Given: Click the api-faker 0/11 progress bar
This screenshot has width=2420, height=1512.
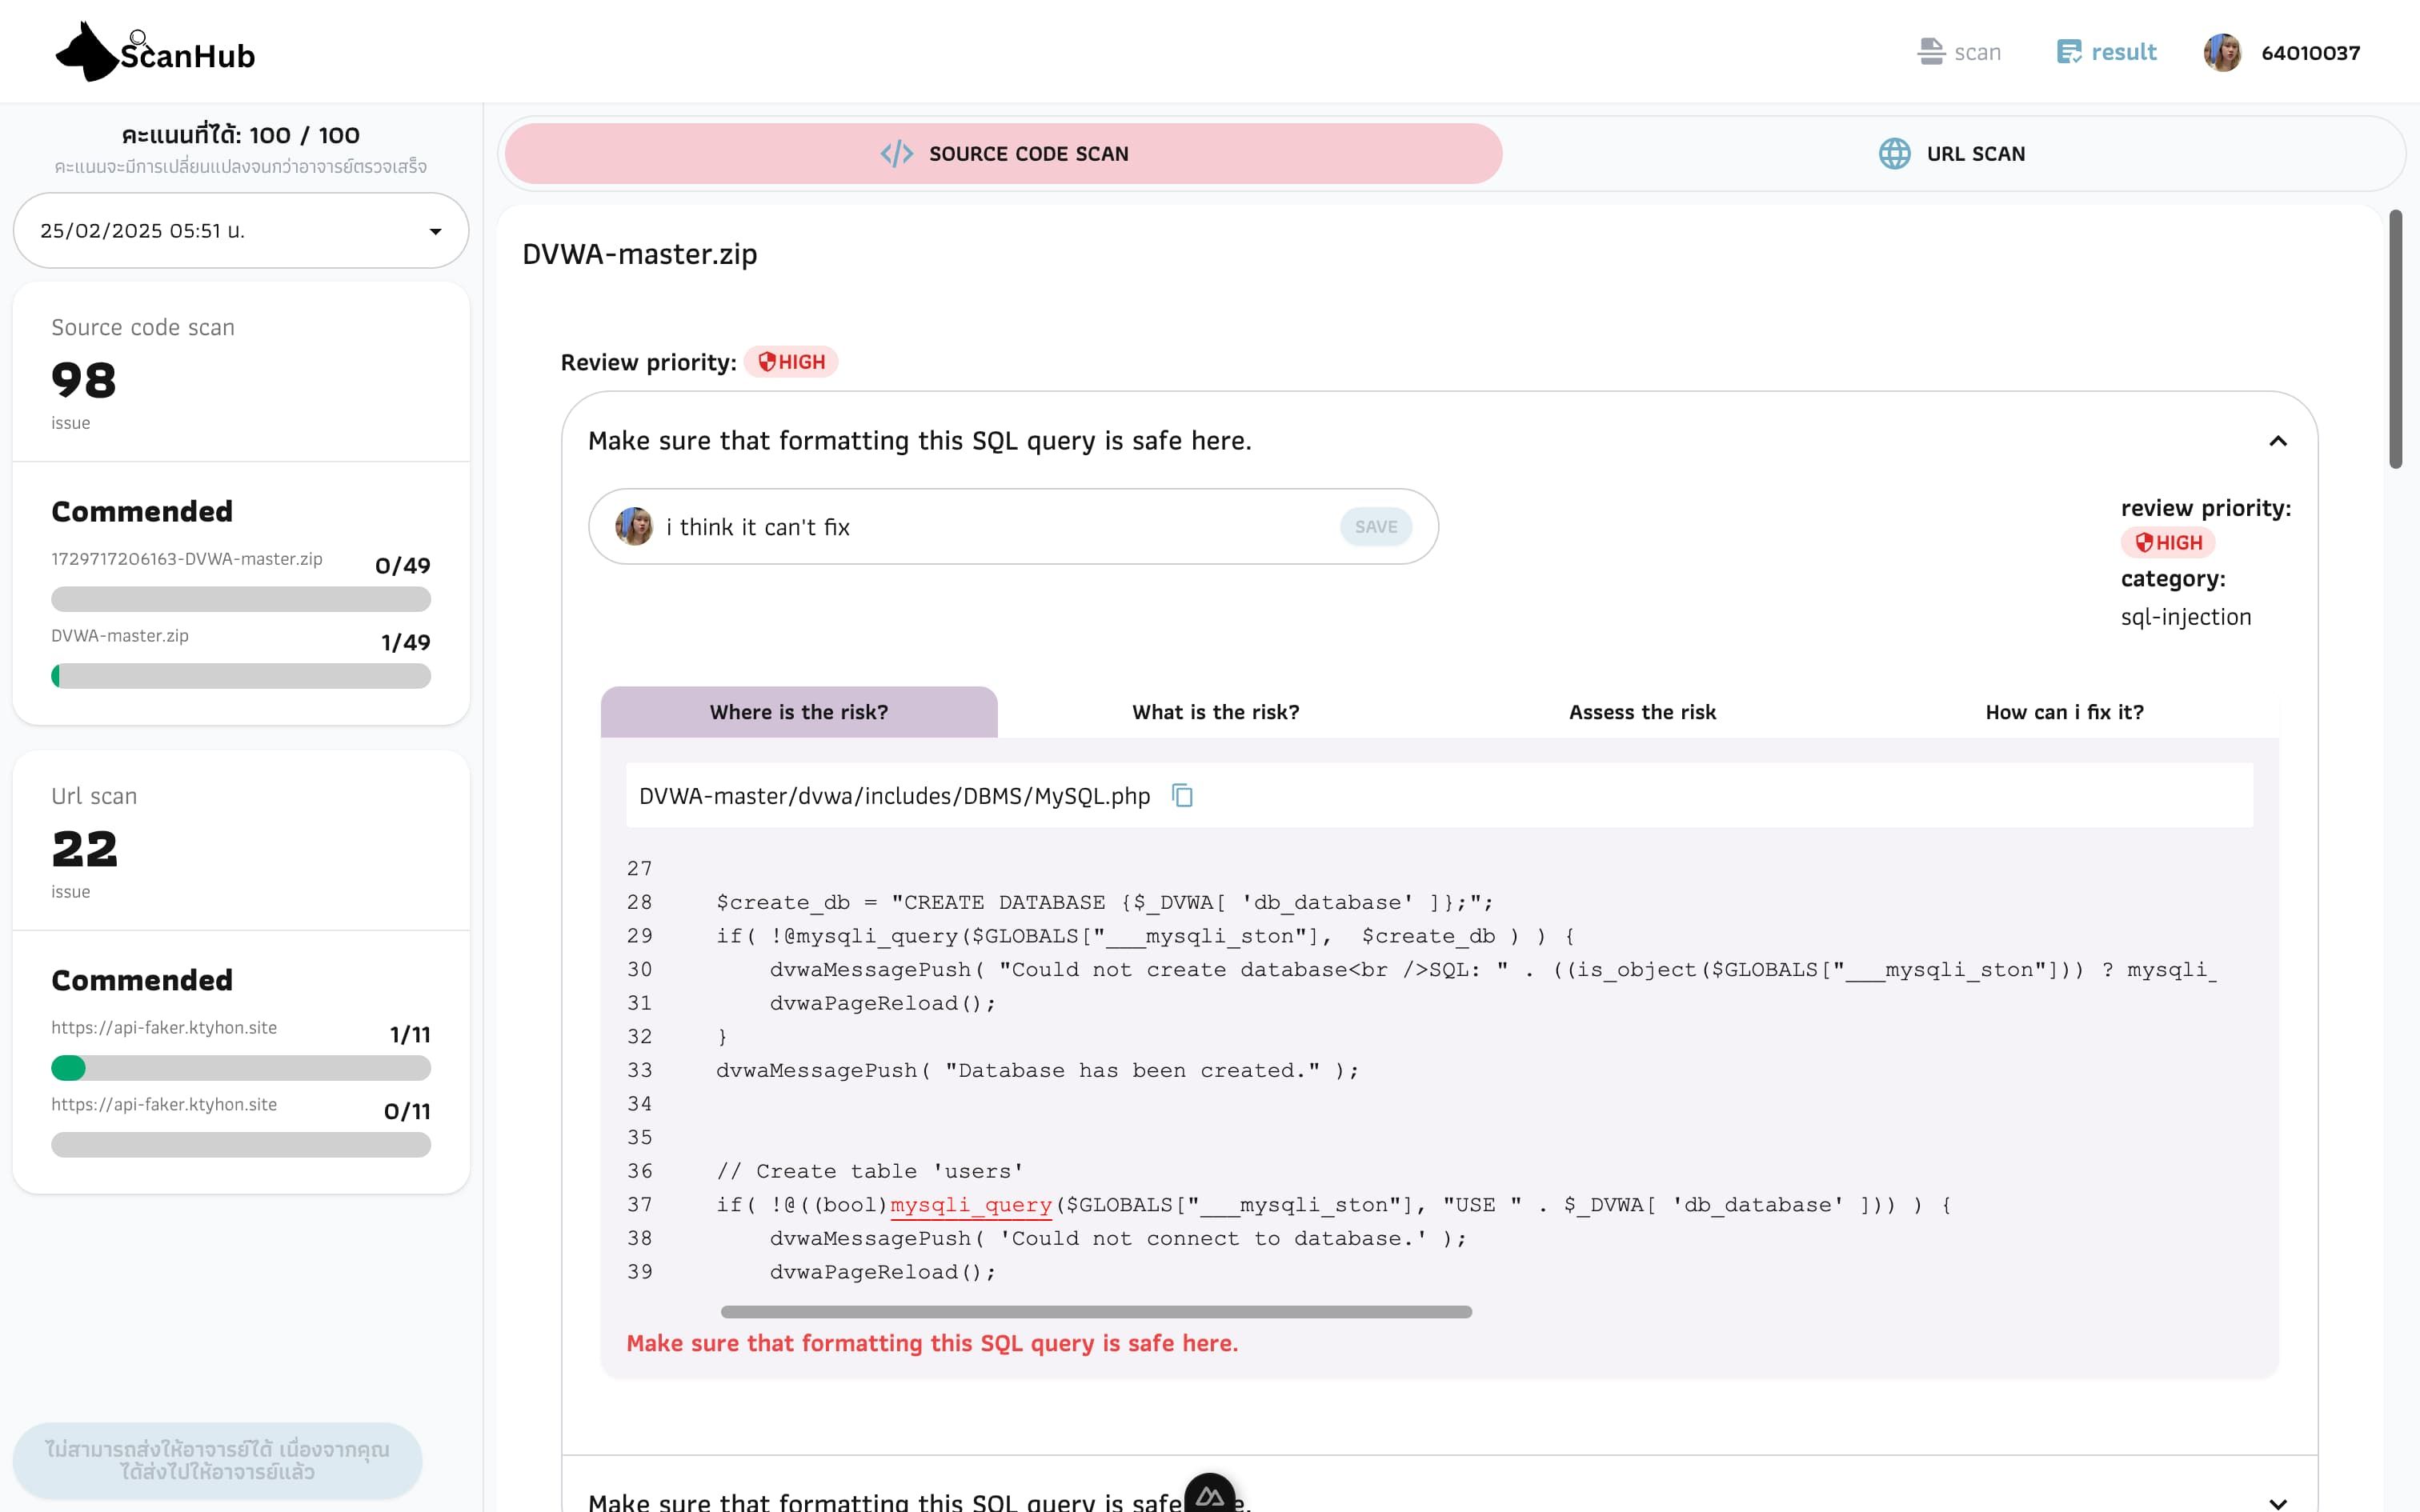Looking at the screenshot, I should point(241,1146).
